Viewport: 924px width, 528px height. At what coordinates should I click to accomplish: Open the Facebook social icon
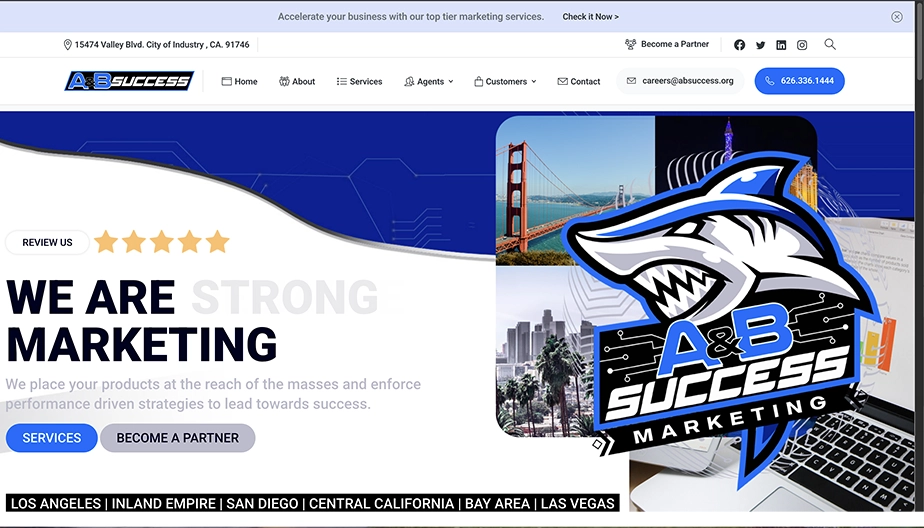[x=739, y=45]
